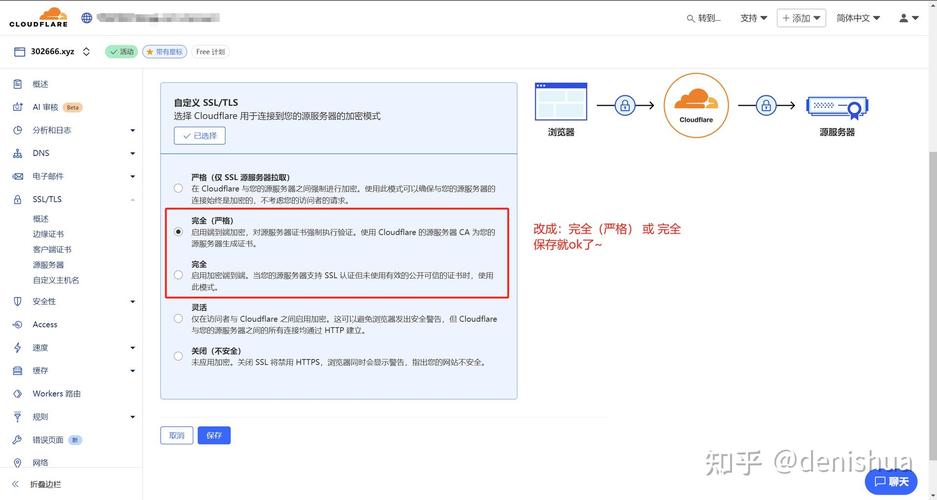937x500 pixels.
Task: Click the network tree icon for DNS
Action: (x=18, y=154)
